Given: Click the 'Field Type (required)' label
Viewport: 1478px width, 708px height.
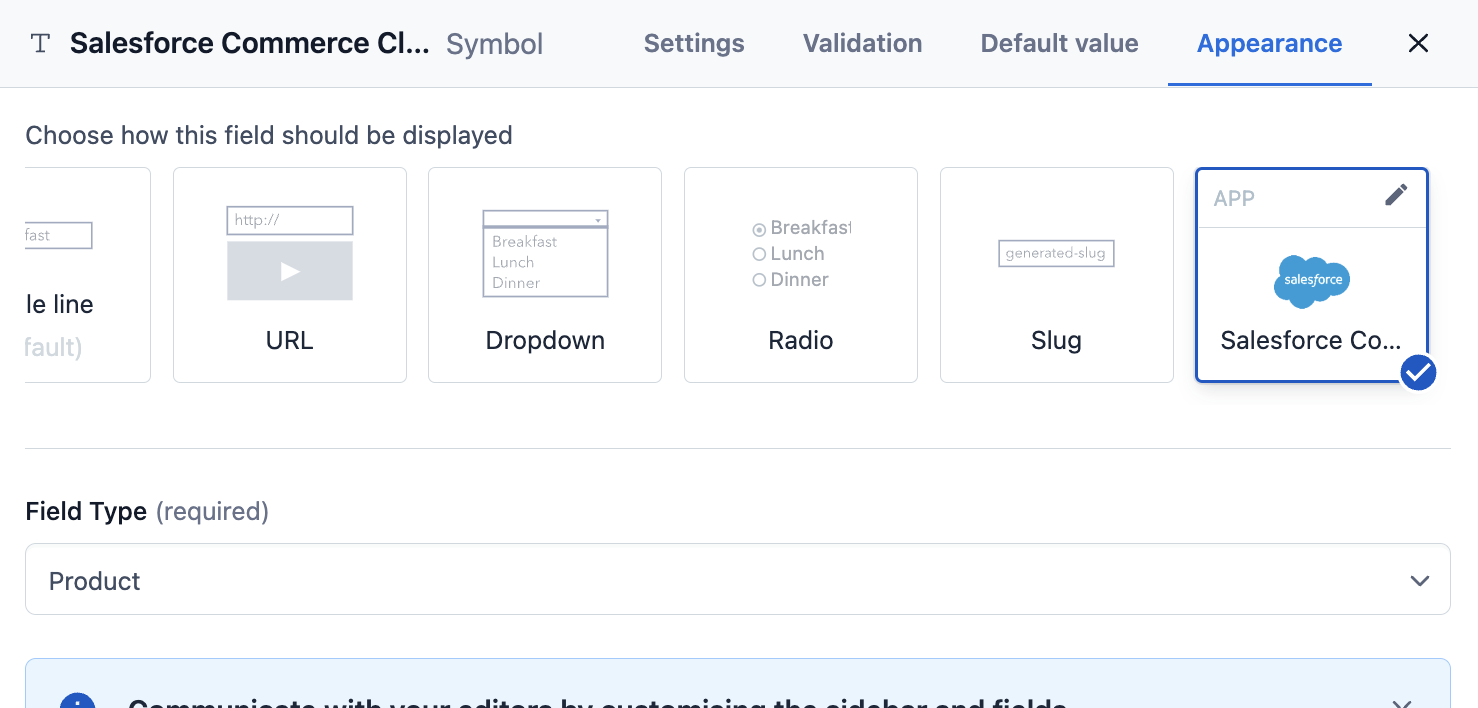Looking at the screenshot, I should [x=147, y=511].
